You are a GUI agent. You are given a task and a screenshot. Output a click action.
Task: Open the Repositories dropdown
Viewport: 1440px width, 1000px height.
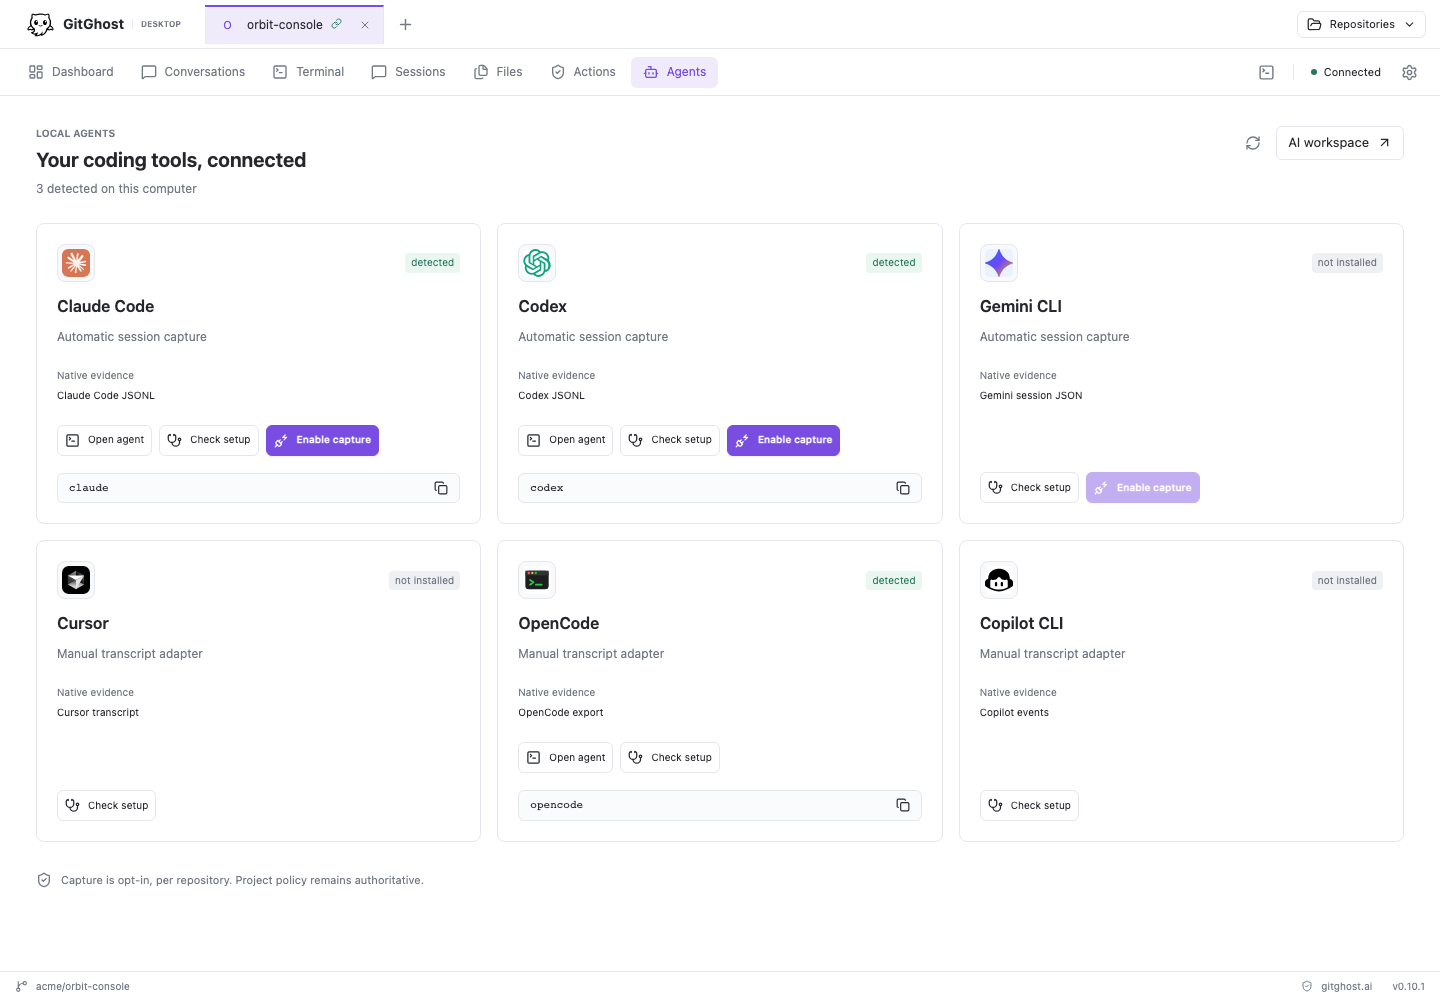coord(1361,24)
